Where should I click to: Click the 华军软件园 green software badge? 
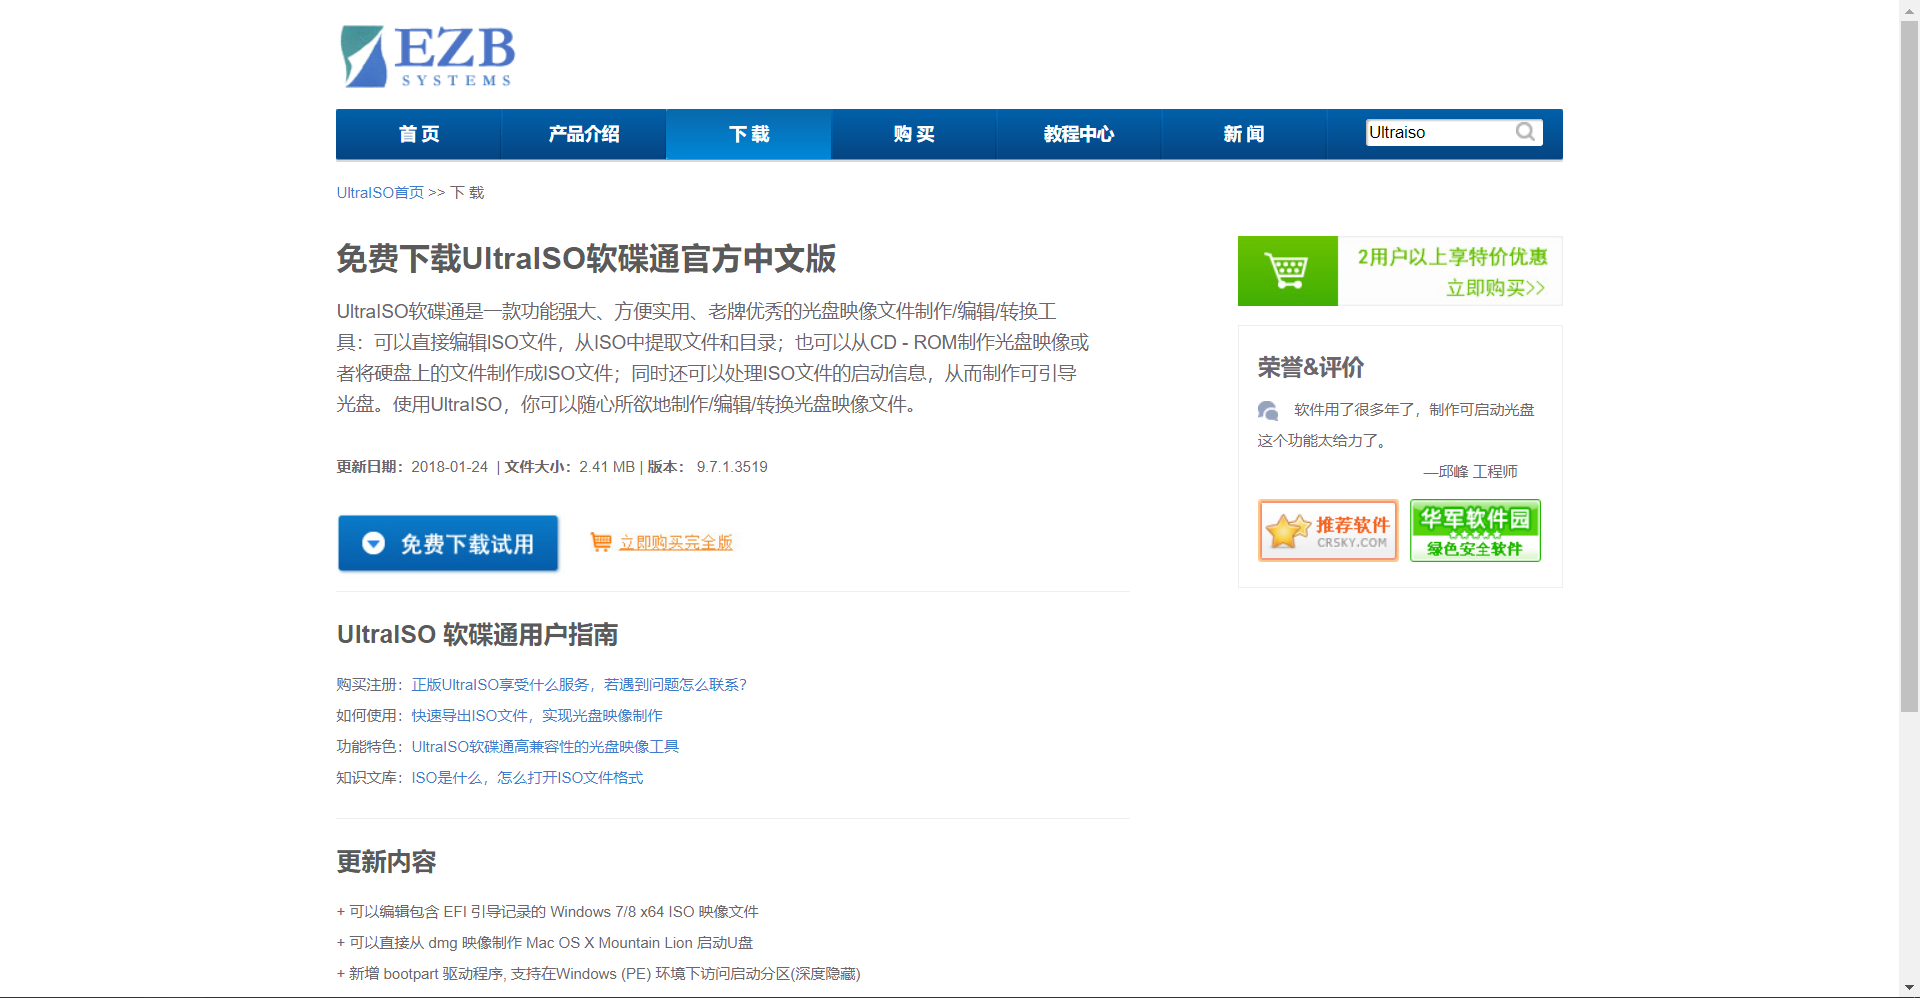point(1475,530)
